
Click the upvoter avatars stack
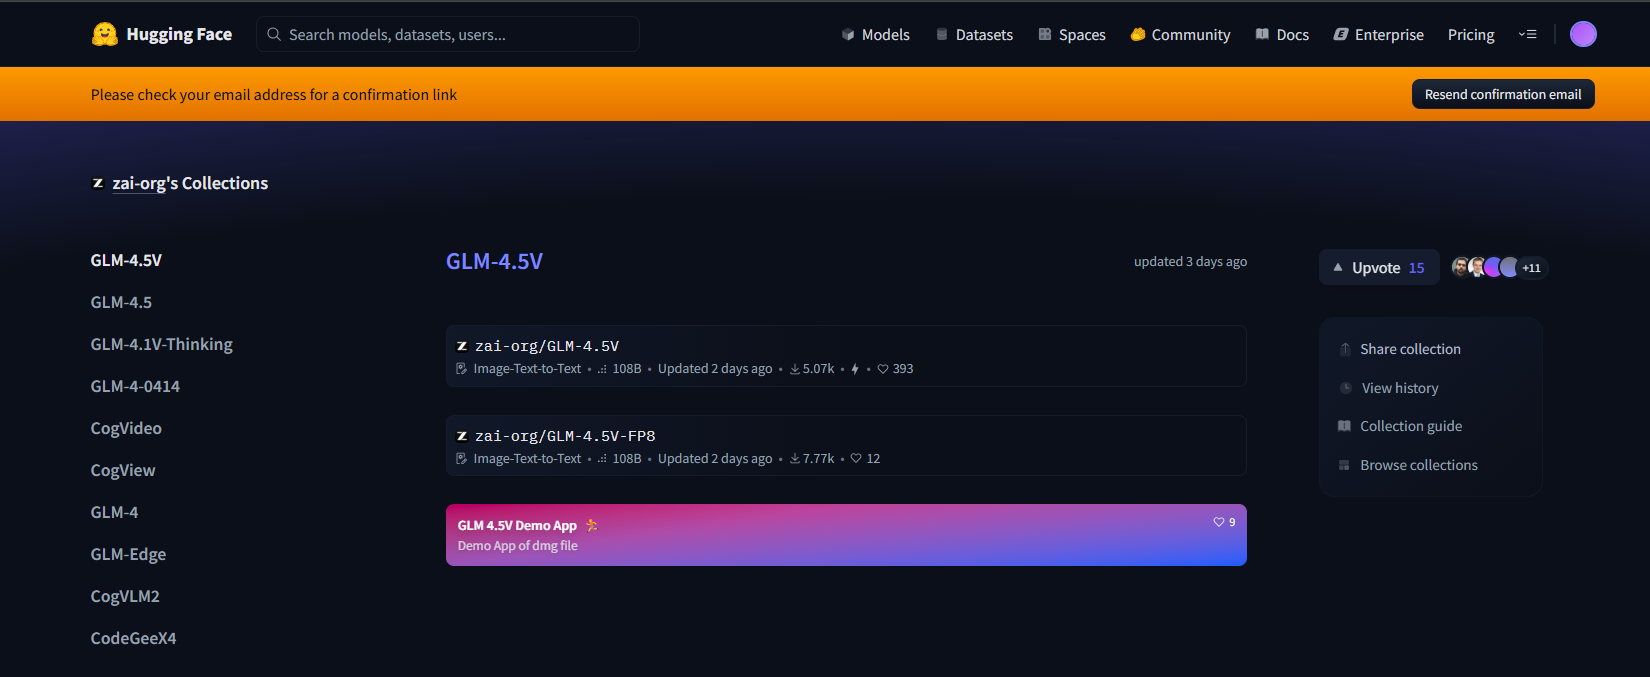1486,267
